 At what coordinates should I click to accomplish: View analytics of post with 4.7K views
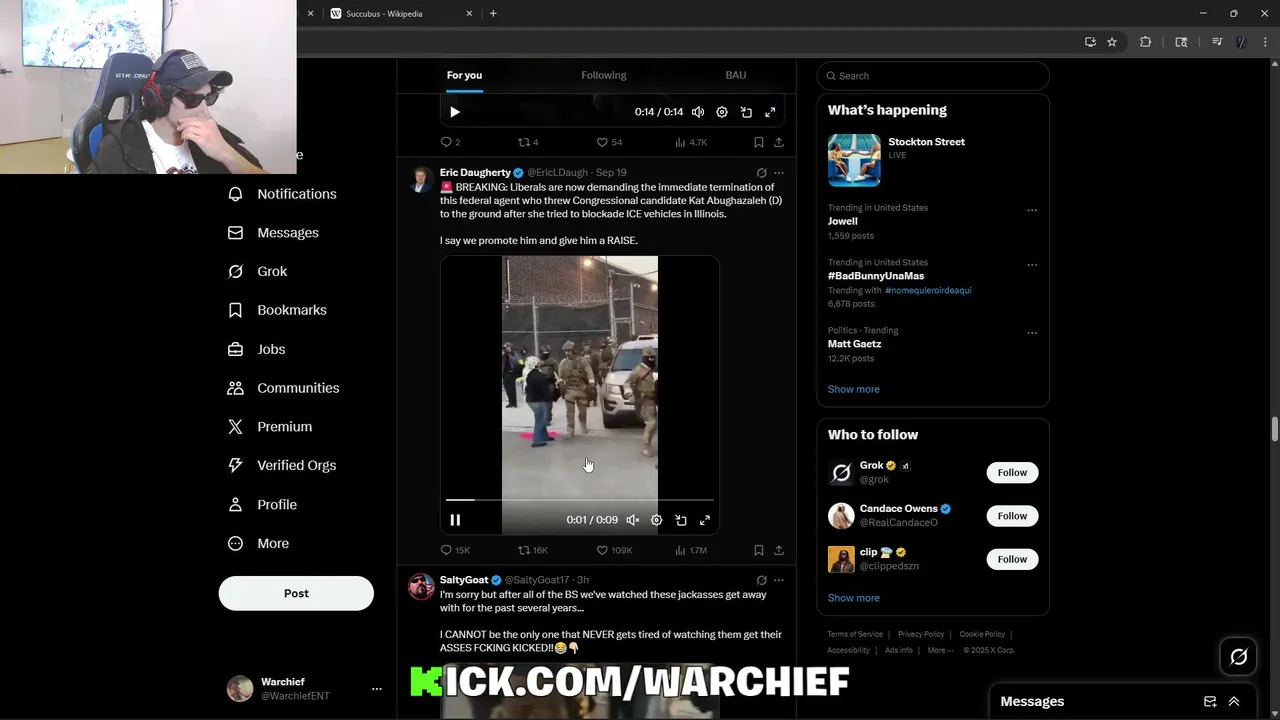click(691, 142)
